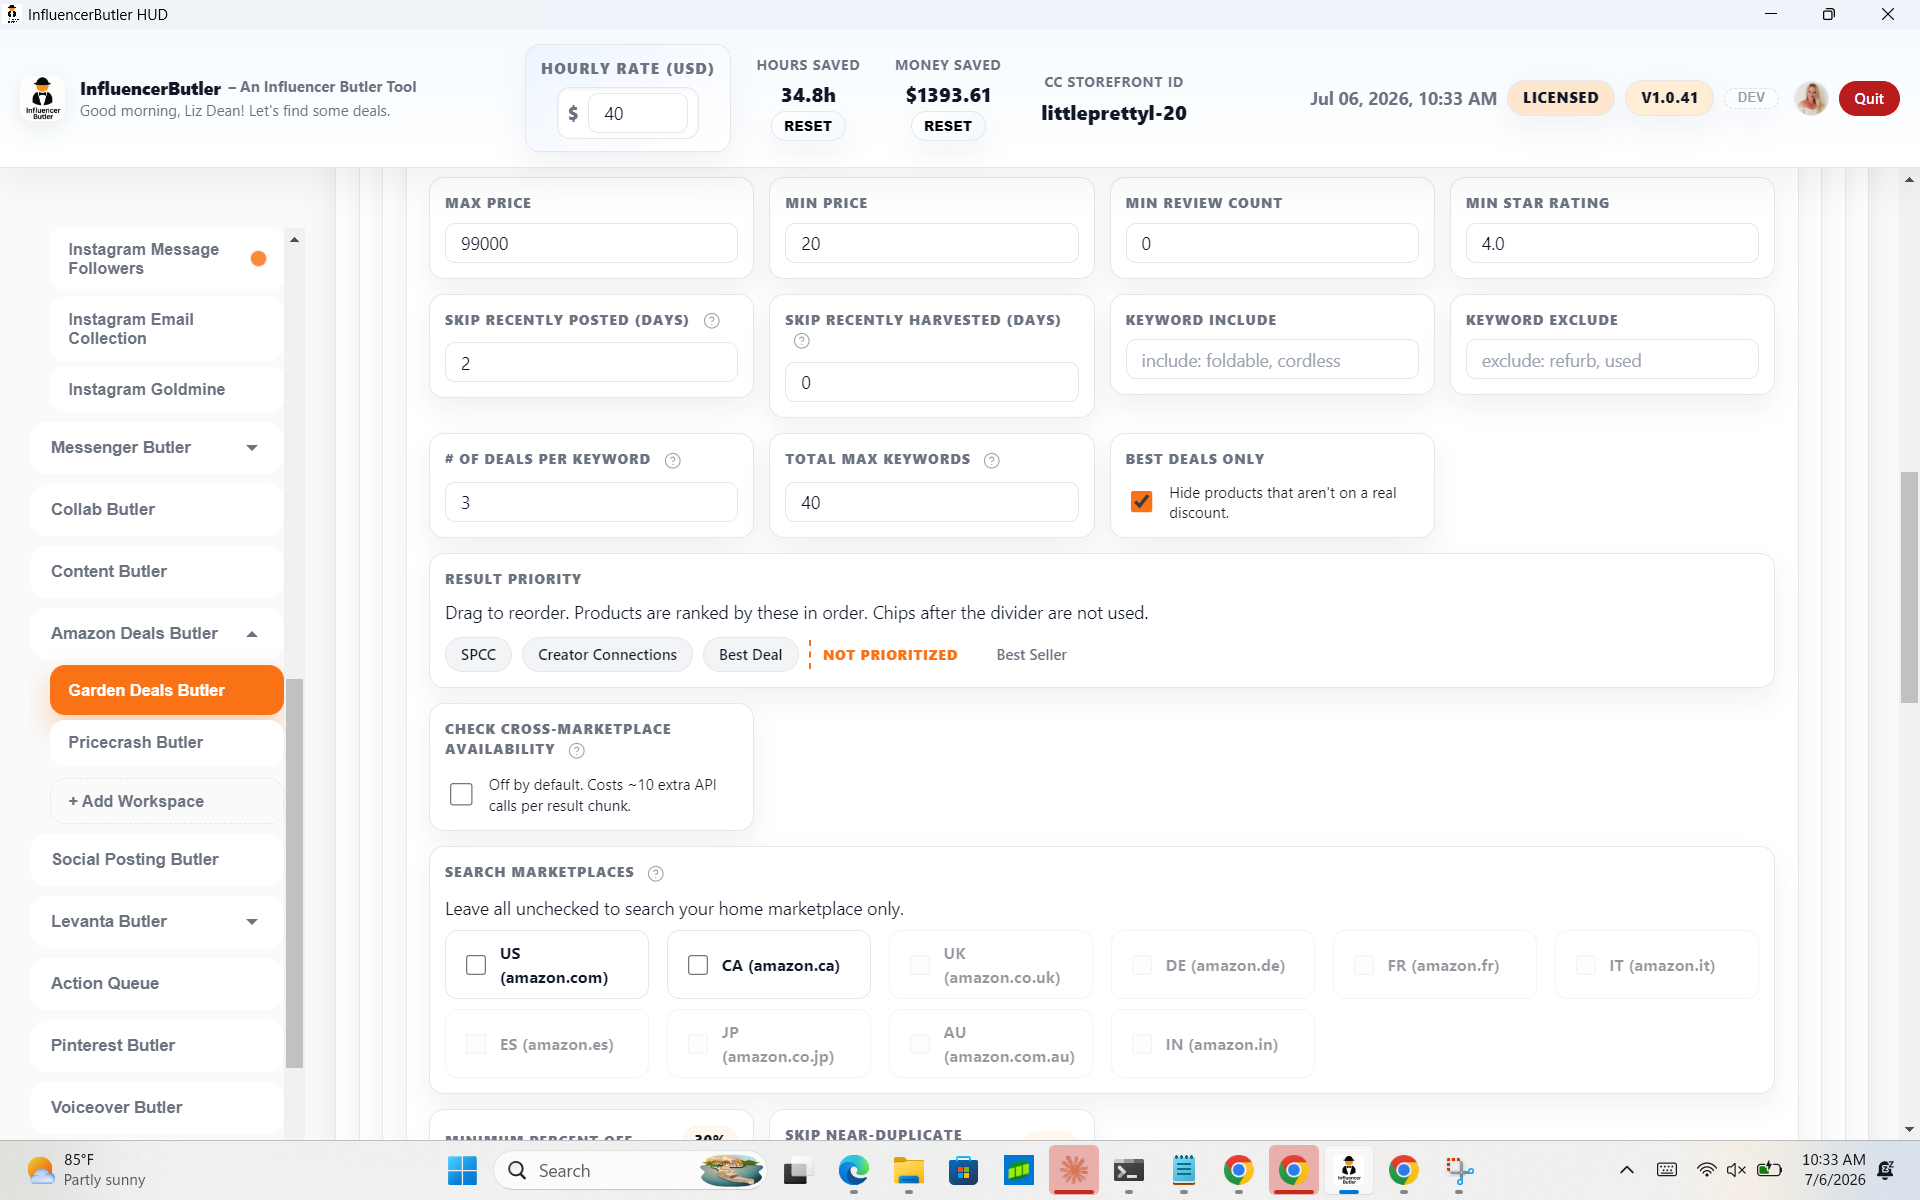Click the InfluencerButler penguin logo
The height and width of the screenshot is (1200, 1920).
pos(42,98)
